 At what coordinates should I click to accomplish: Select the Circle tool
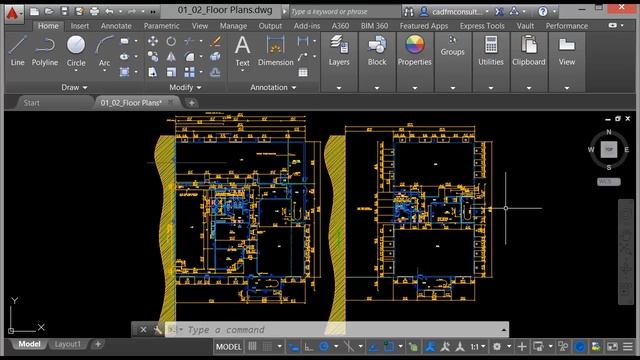point(76,51)
